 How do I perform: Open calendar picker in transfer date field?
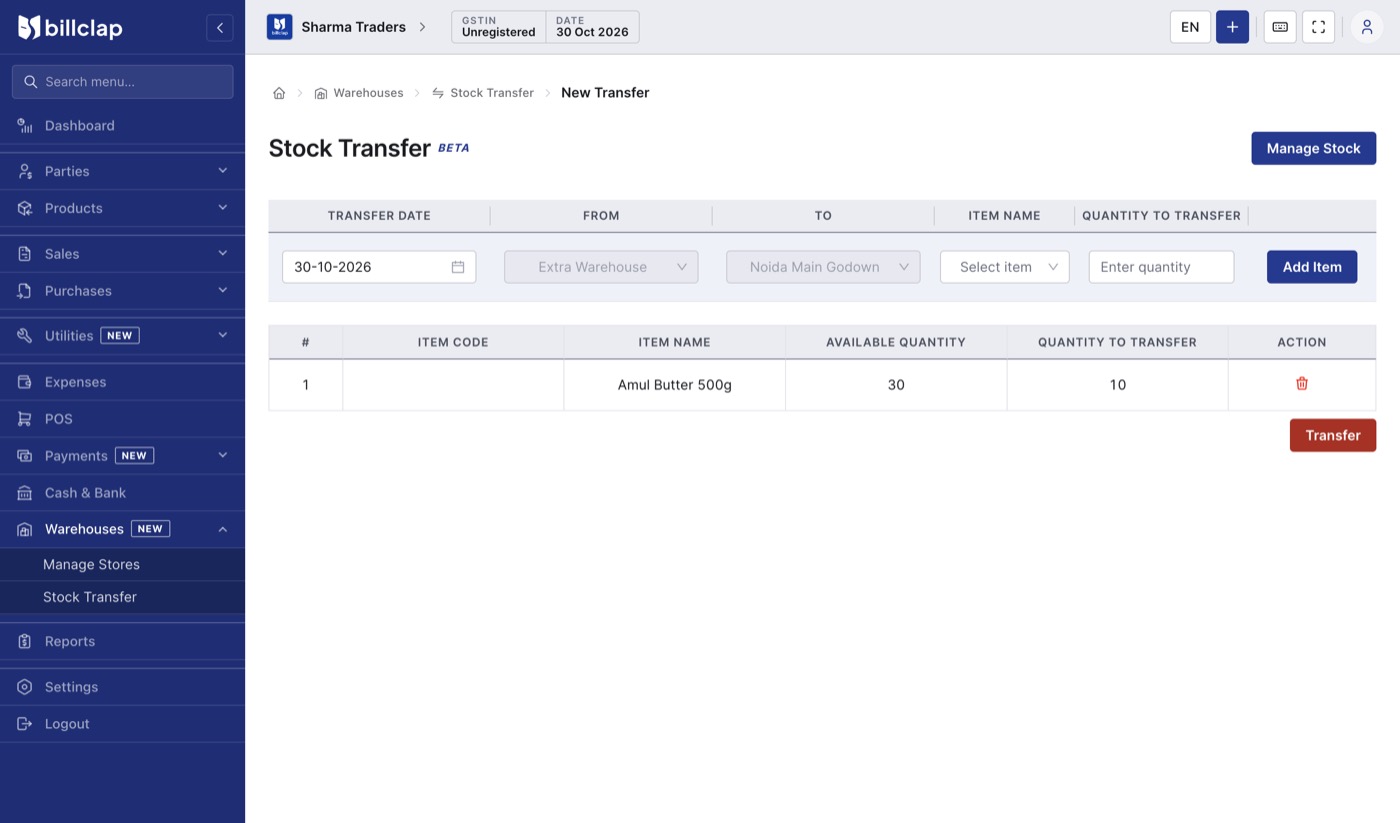coord(458,267)
